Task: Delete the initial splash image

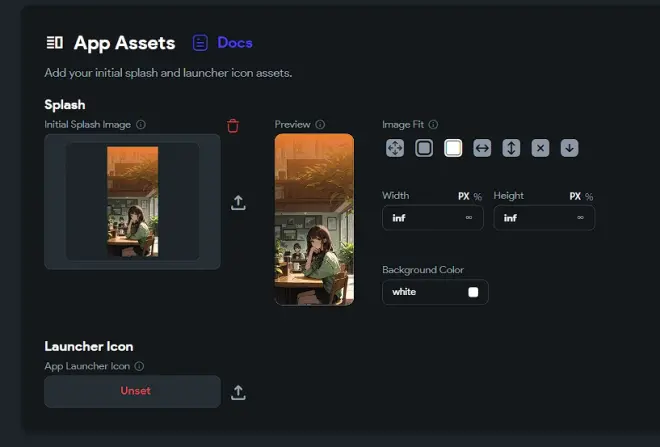Action: 233,125
